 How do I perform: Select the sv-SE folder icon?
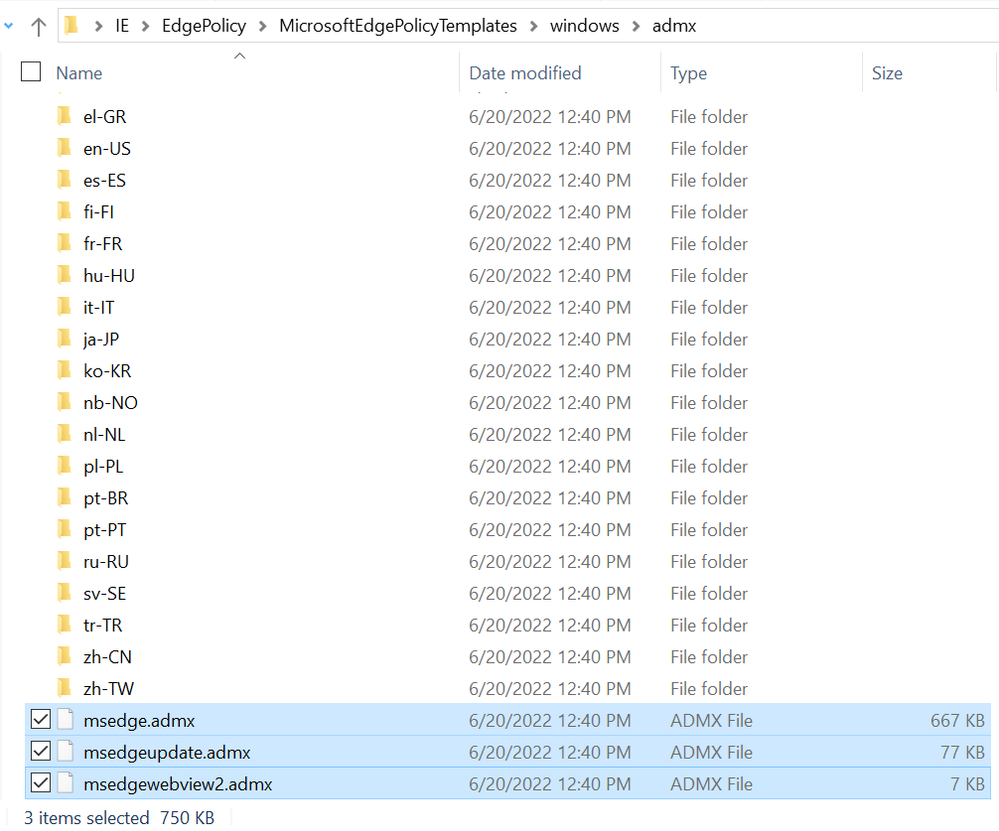pos(64,593)
